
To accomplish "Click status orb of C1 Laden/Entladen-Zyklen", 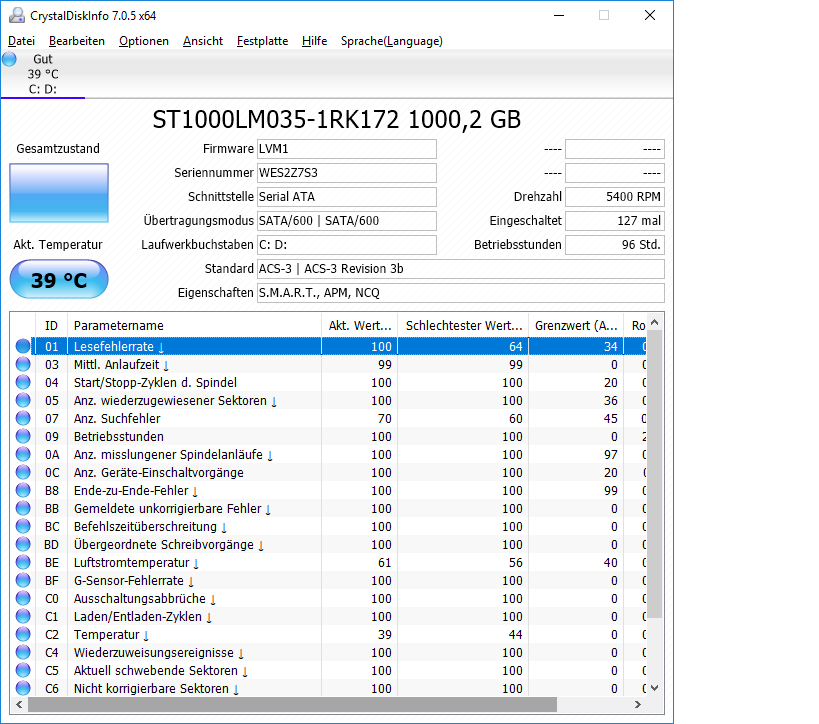I will [x=23, y=616].
